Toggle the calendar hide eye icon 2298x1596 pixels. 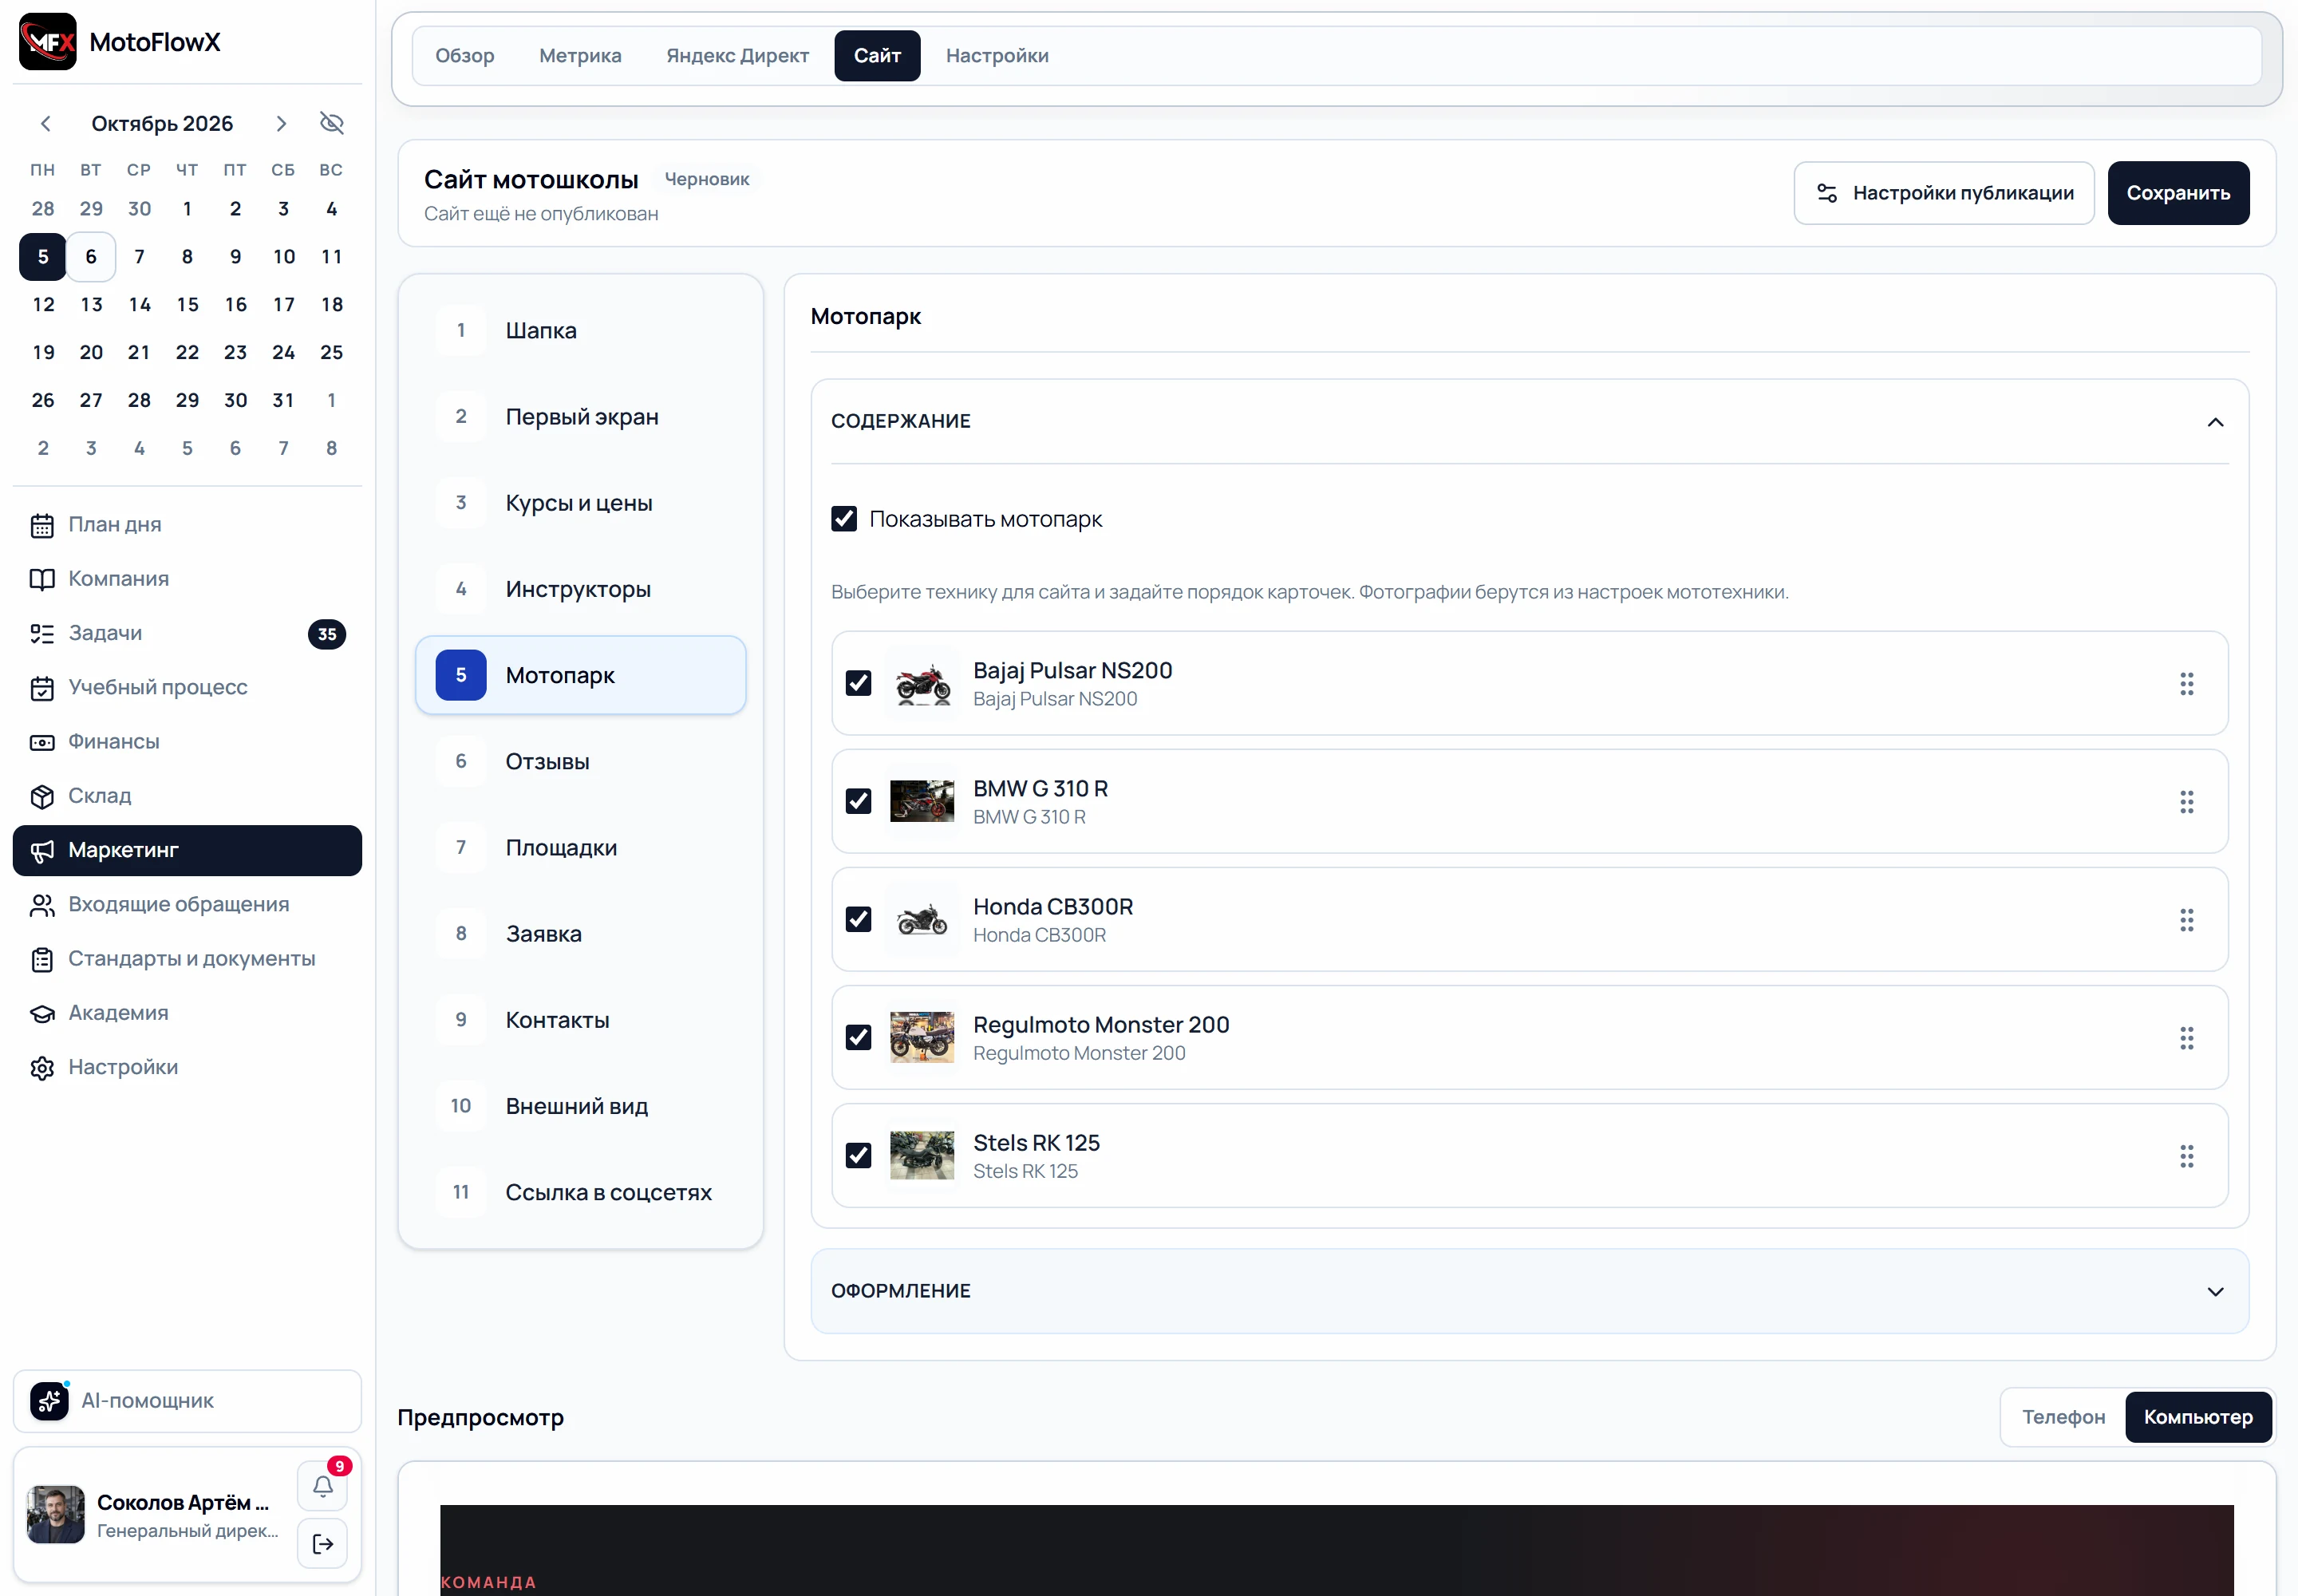(331, 123)
